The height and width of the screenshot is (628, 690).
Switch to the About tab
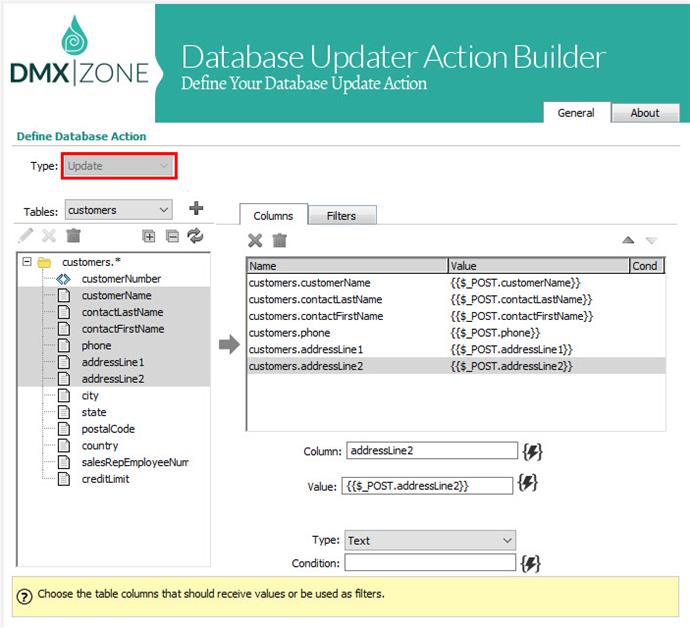(645, 113)
